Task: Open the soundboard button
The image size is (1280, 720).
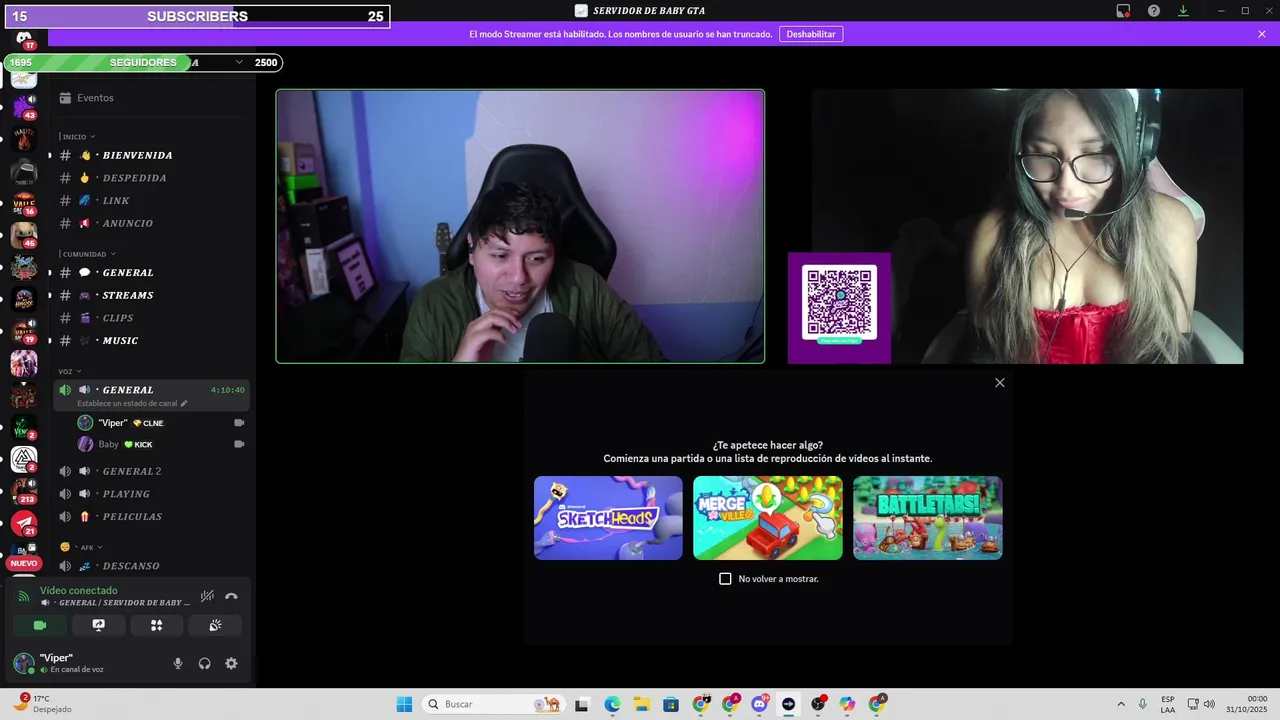Action: (x=214, y=625)
